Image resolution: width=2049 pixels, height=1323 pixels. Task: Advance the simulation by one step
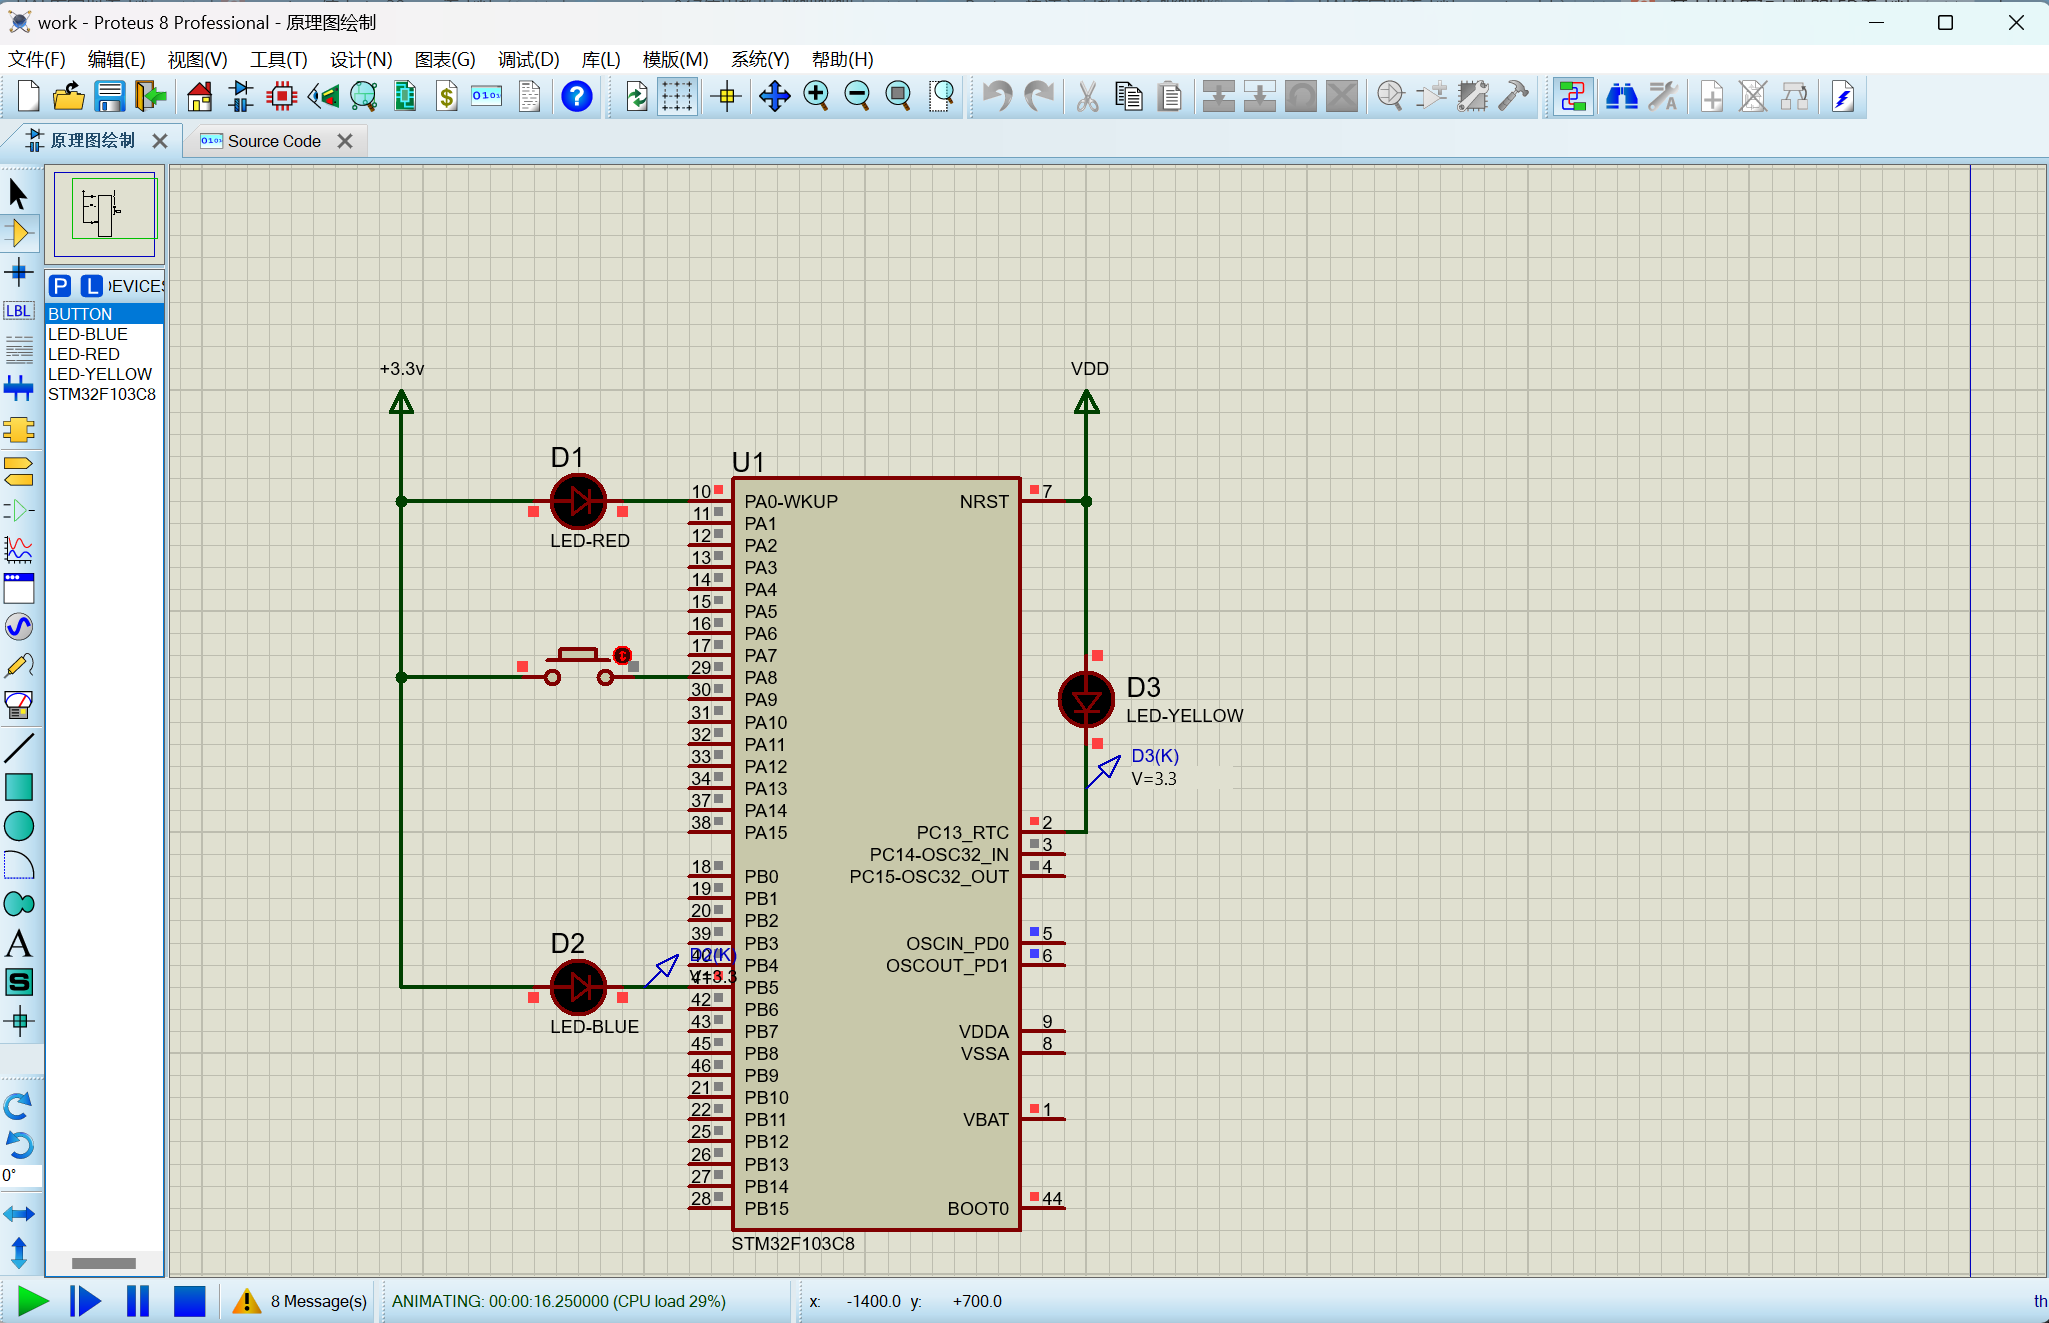86,1301
